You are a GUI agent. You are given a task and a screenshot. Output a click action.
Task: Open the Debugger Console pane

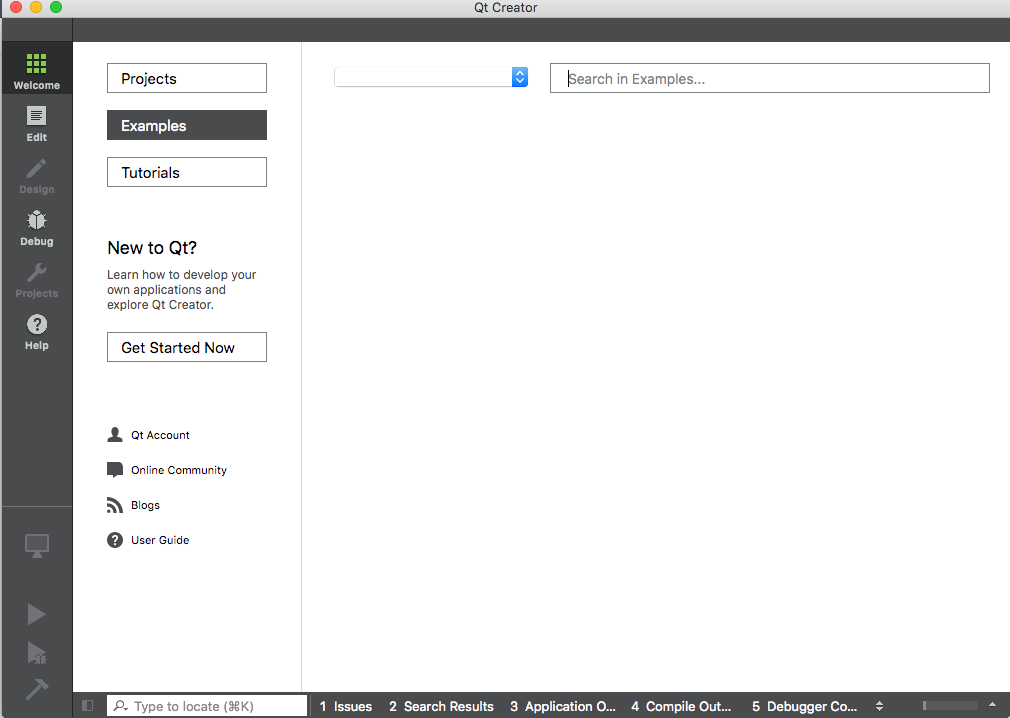(805, 706)
